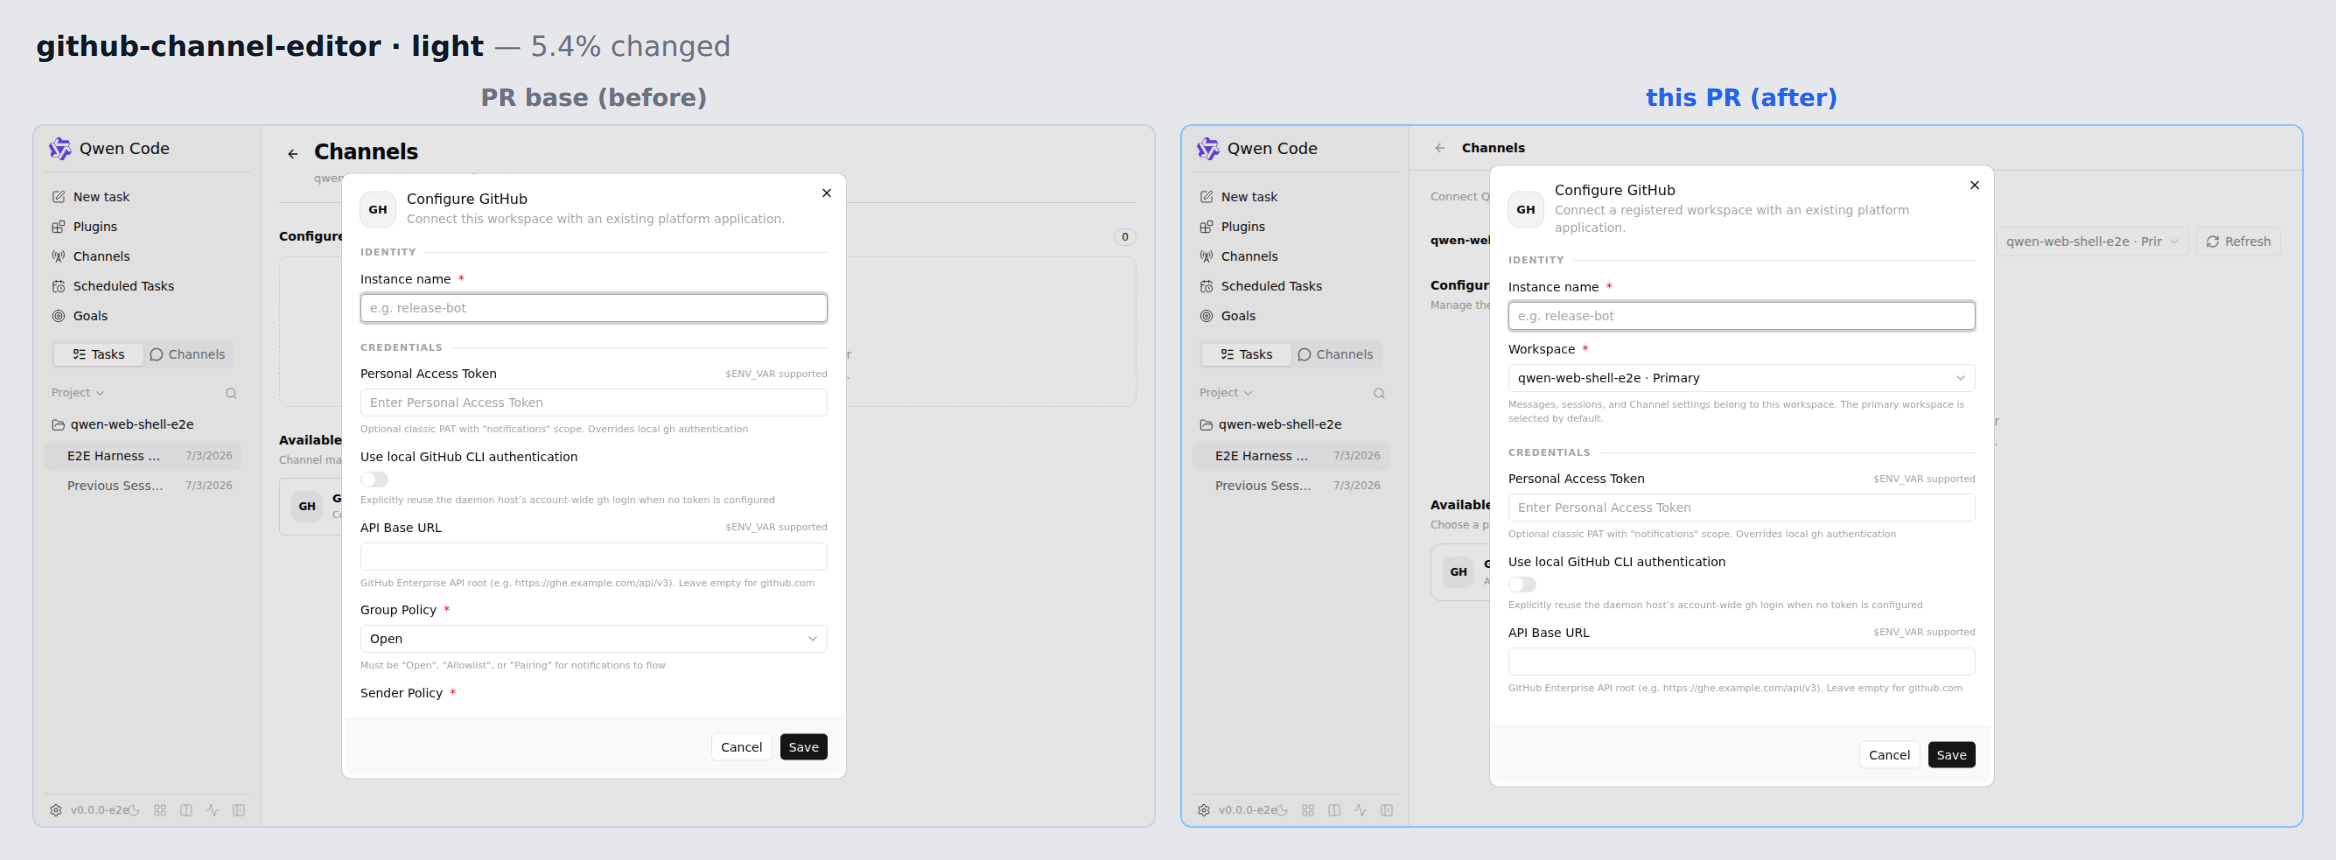The image size is (2336, 860).
Task: Focus the Personal Access Token field in the after dialog
Action: click(1741, 508)
